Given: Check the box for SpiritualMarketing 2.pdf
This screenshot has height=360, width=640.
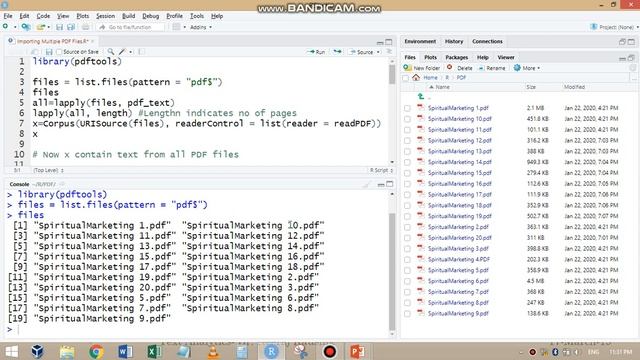Looking at the screenshot, I should click(407, 227).
